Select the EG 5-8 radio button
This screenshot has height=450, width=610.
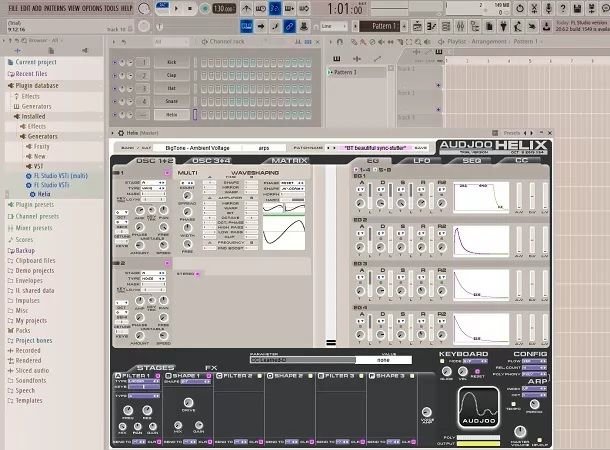(375, 170)
